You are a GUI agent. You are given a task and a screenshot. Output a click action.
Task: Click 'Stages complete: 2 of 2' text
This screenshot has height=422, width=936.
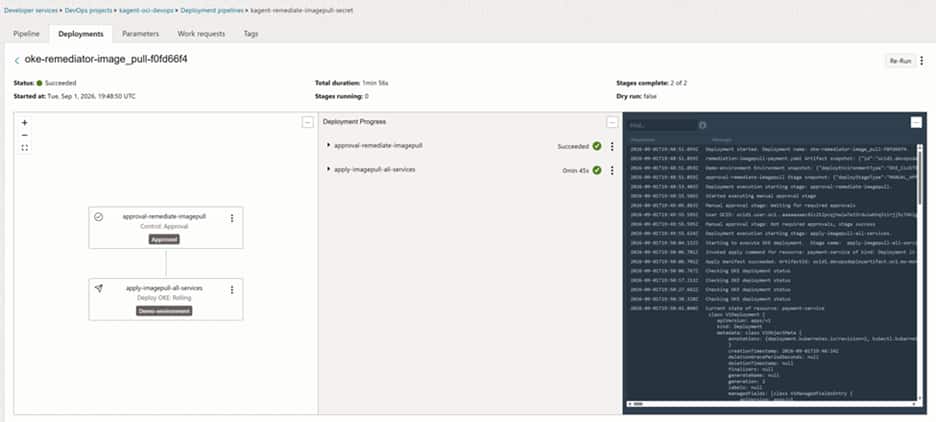(652, 83)
